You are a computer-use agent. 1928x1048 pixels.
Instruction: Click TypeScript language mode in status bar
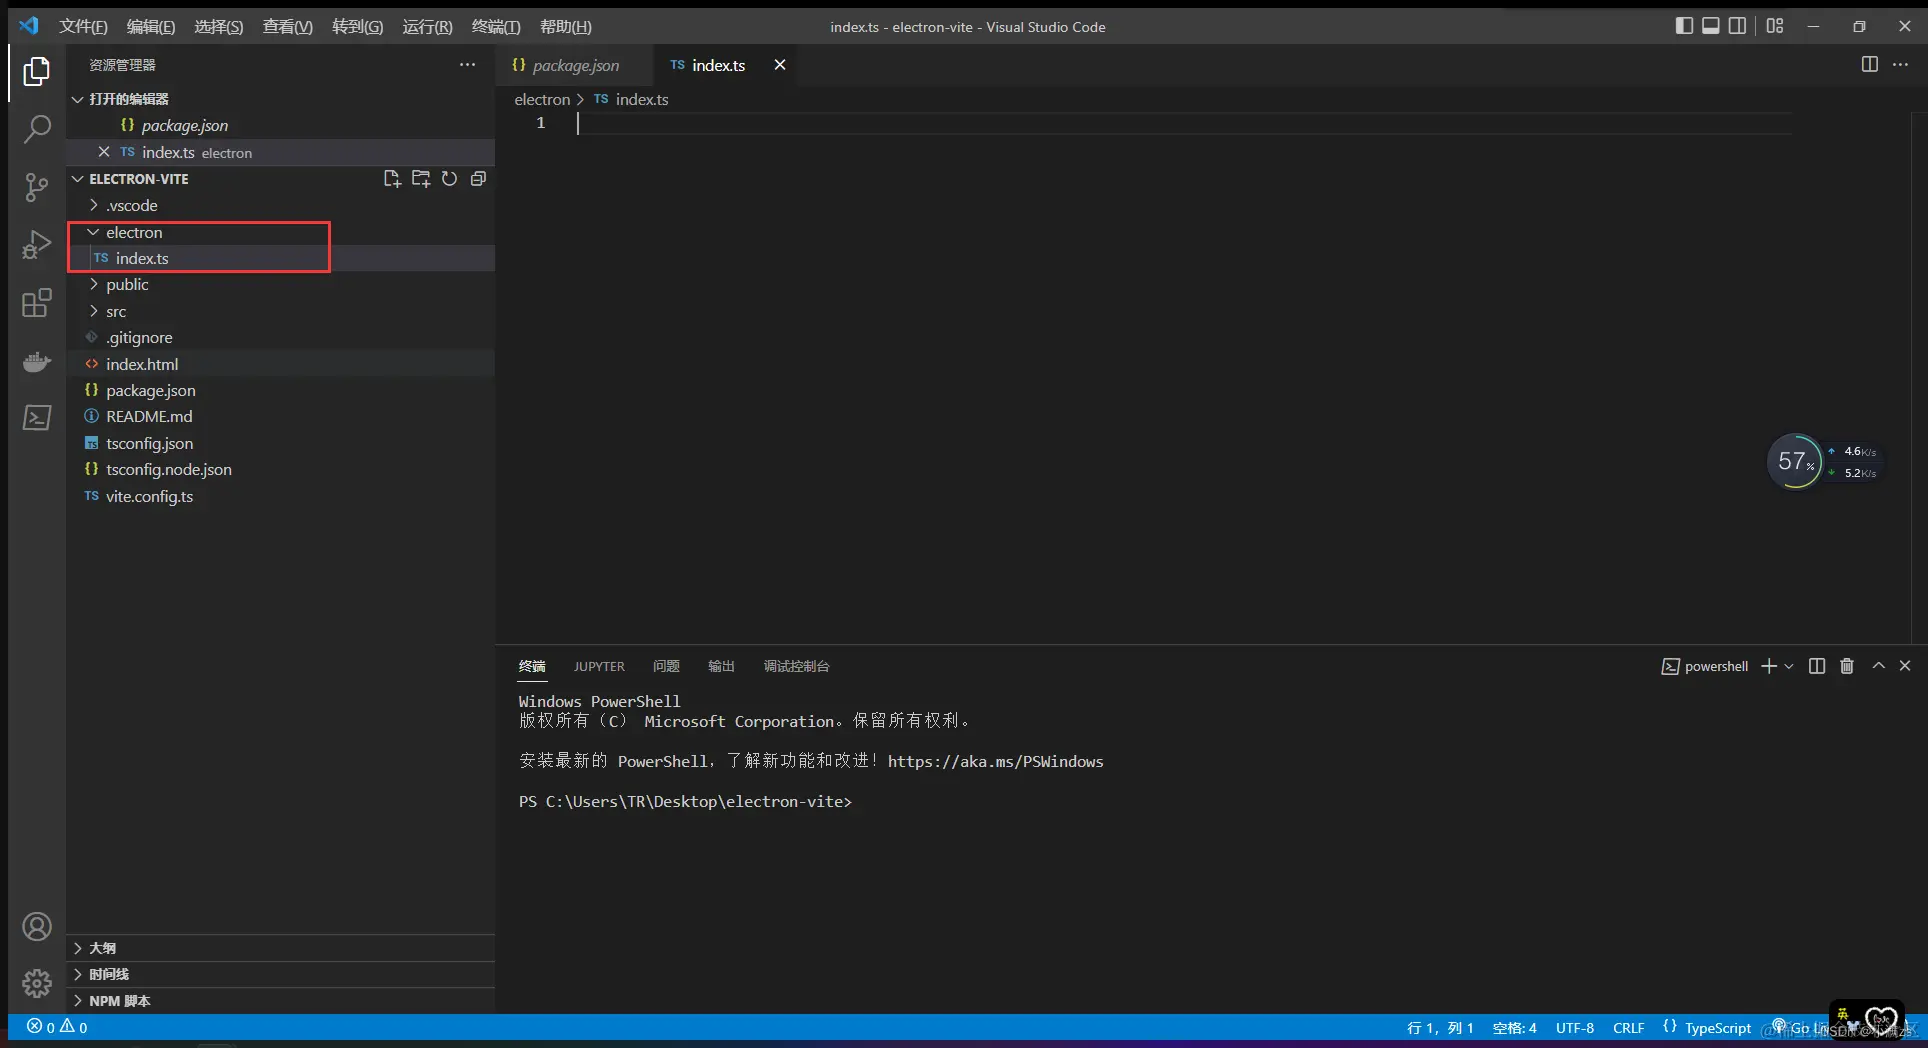click(1717, 1028)
